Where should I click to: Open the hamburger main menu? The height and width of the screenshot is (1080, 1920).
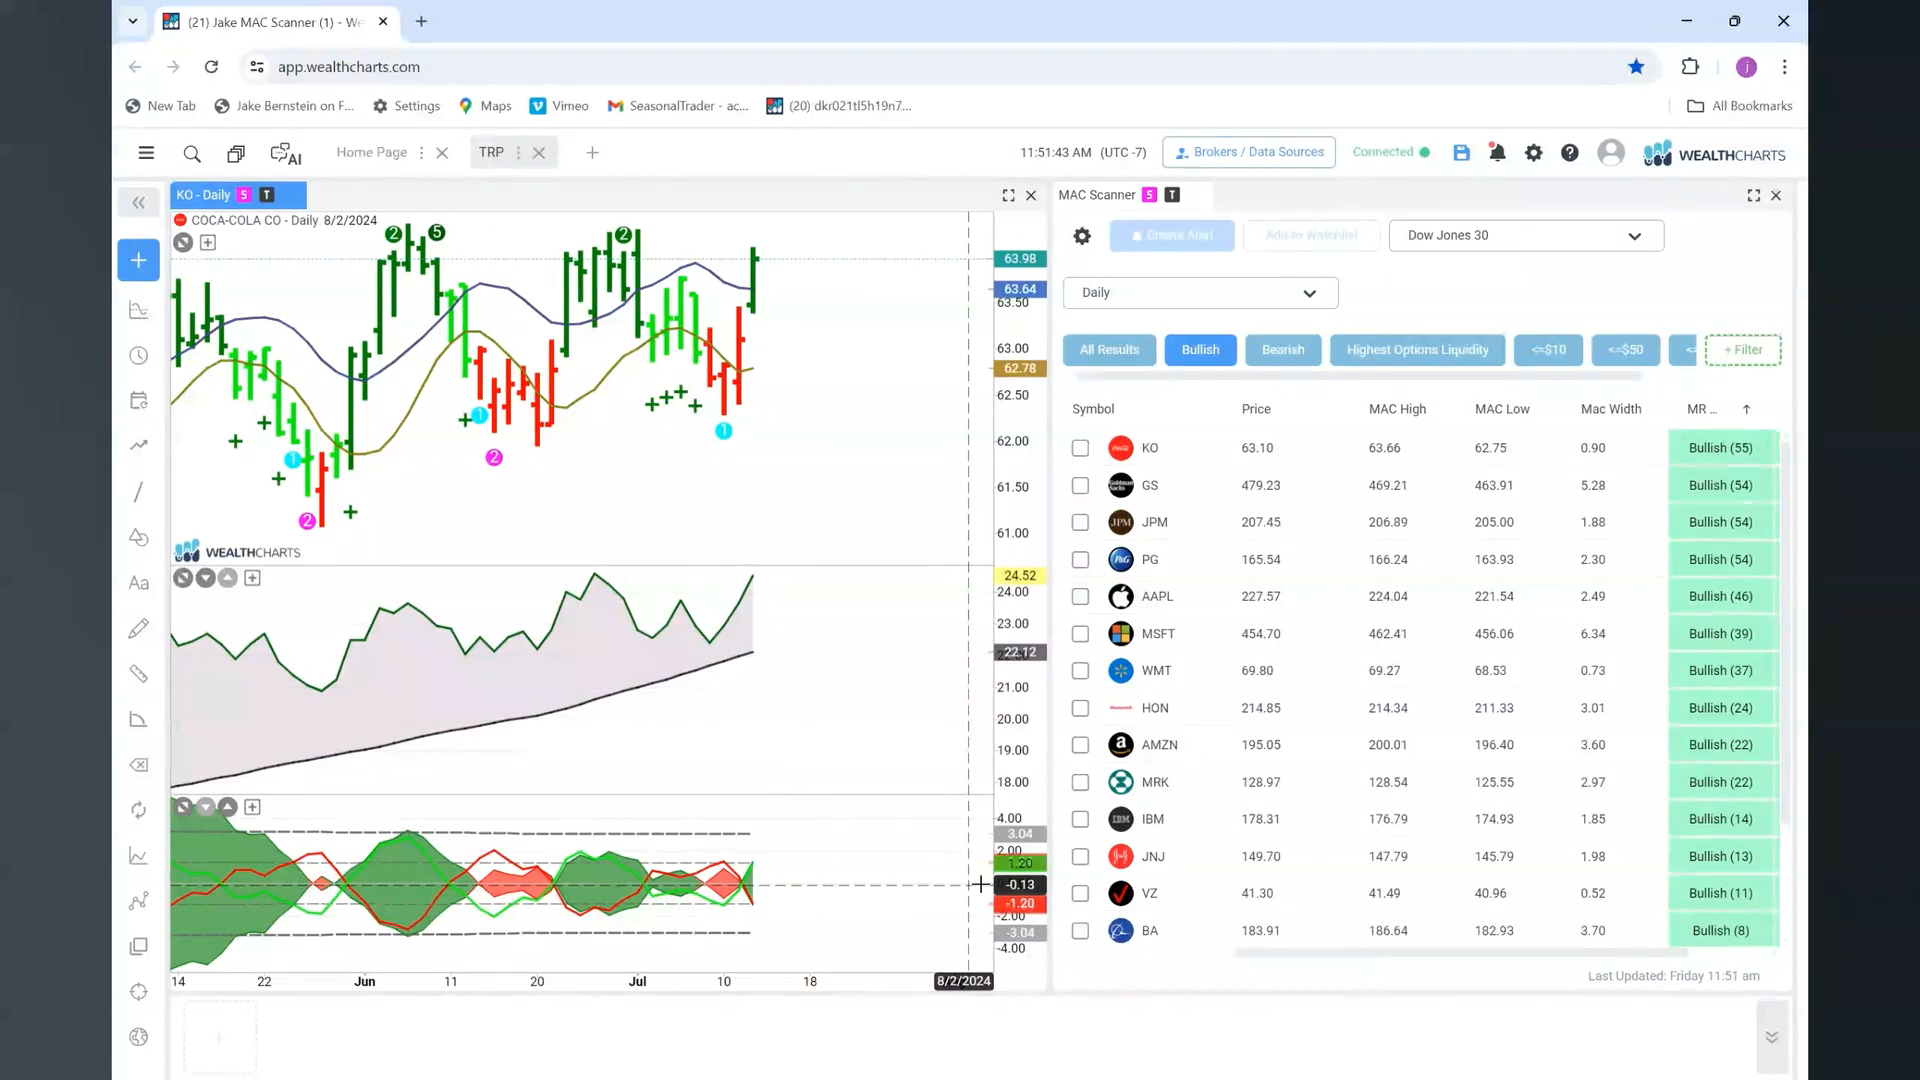pyautogui.click(x=146, y=153)
